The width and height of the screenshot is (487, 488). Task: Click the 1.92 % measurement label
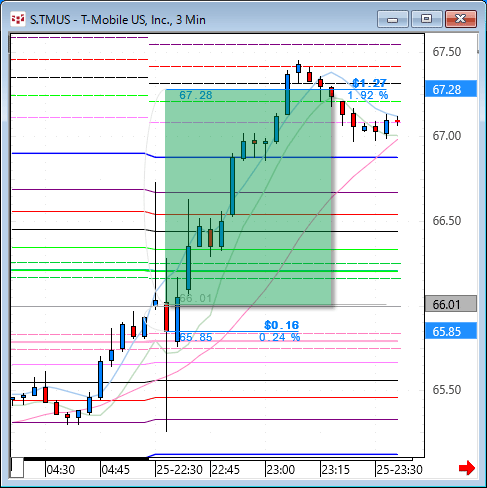(x=368, y=95)
